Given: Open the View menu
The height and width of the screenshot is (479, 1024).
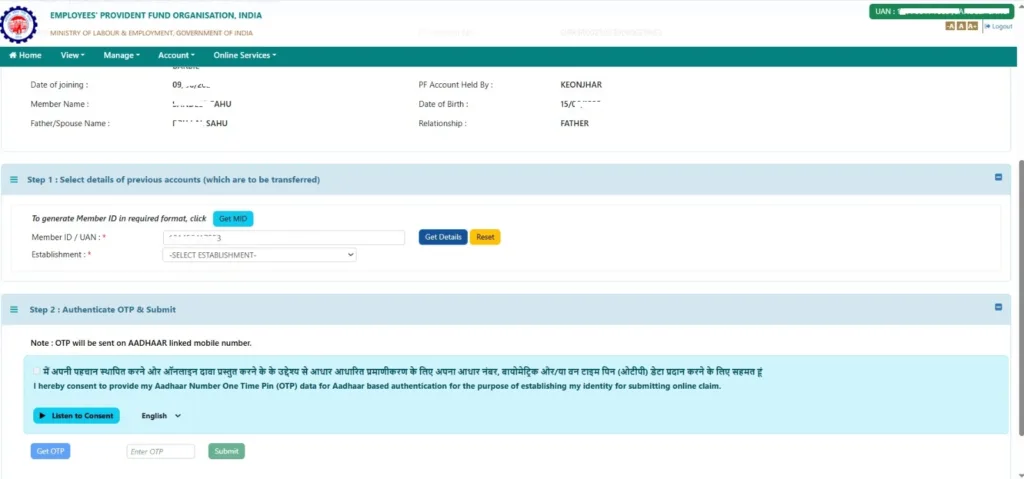Looking at the screenshot, I should coord(72,56).
